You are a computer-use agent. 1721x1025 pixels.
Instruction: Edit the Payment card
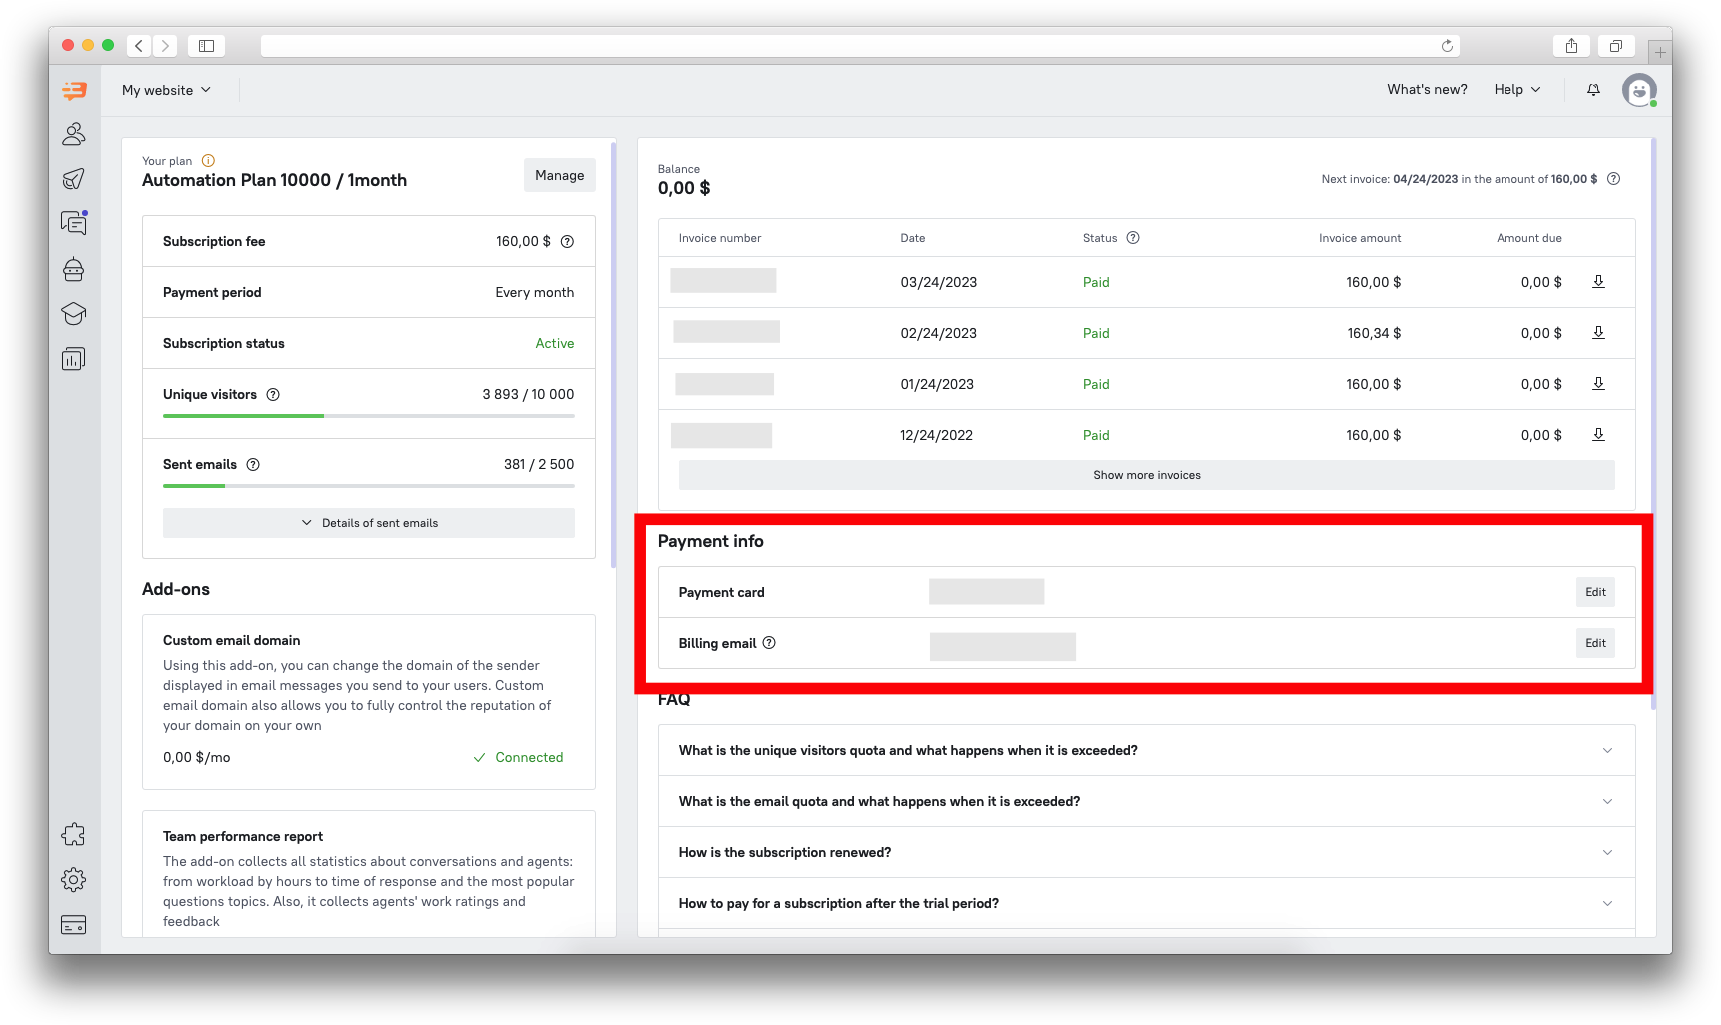[1595, 592]
